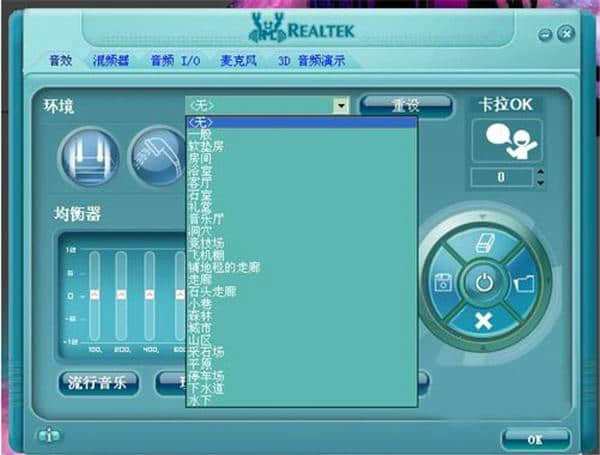Choose 铺地毯的走廊 from the environment list
The width and height of the screenshot is (600, 455).
pos(224,268)
